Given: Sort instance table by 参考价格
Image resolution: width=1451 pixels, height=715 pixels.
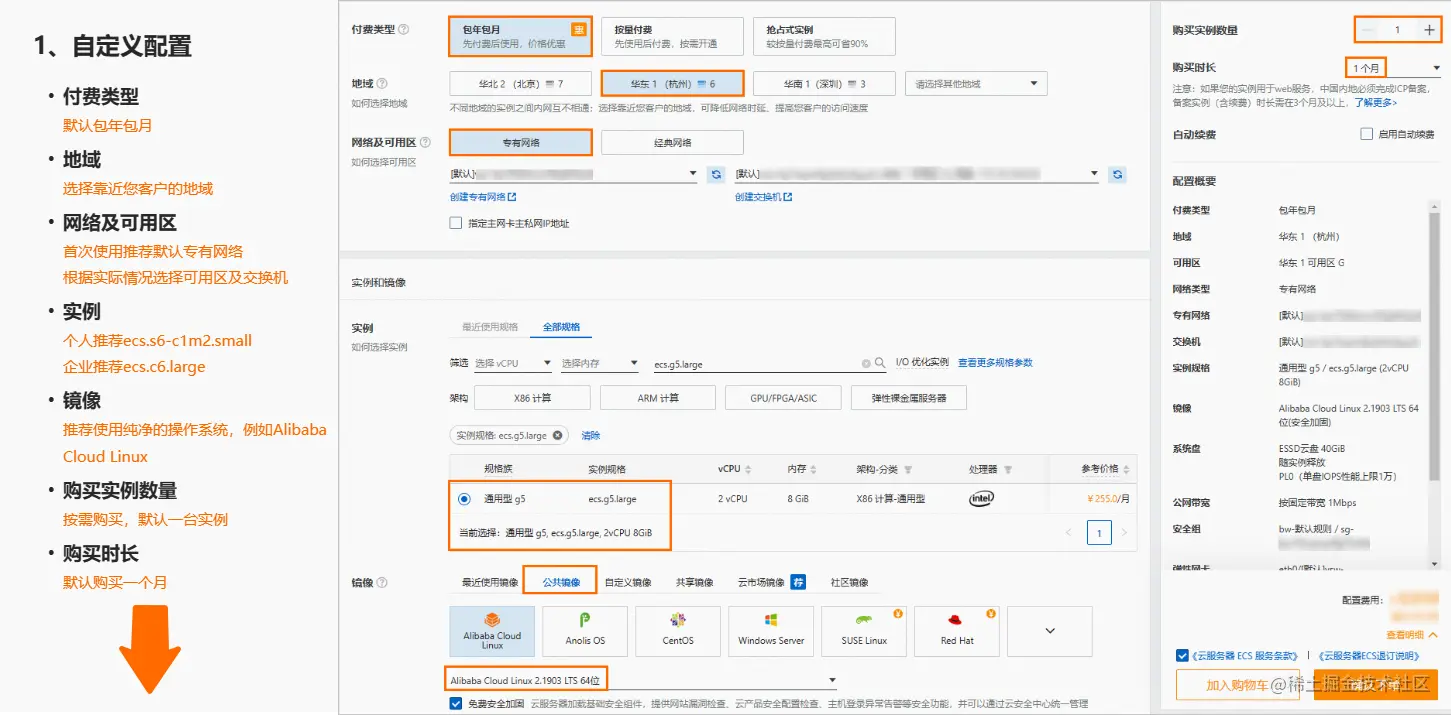Looking at the screenshot, I should pos(1128,470).
